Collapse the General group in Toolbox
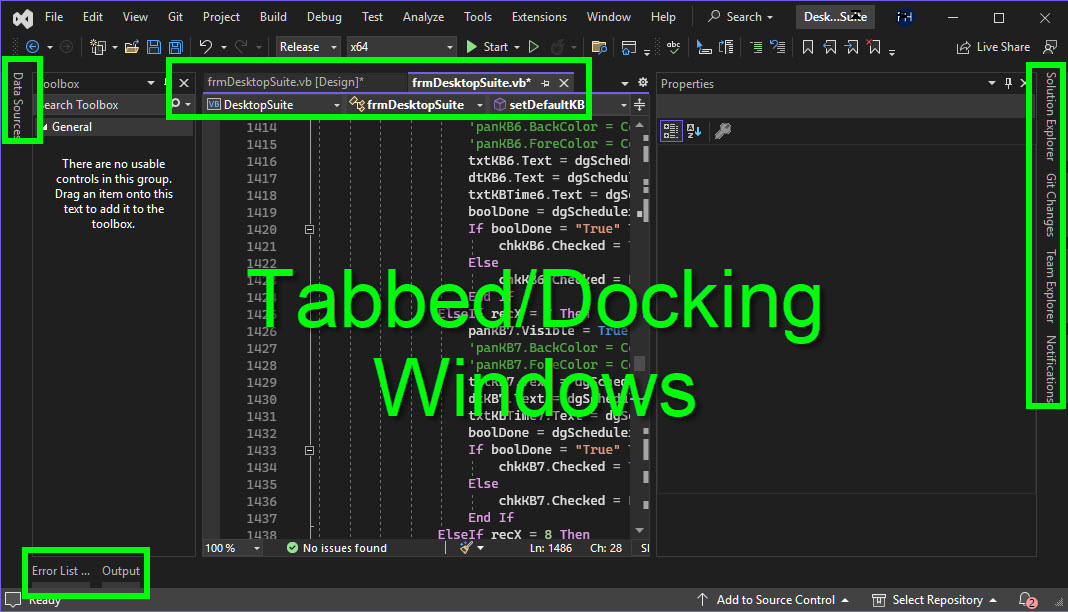The width and height of the screenshot is (1068, 612). pos(45,127)
